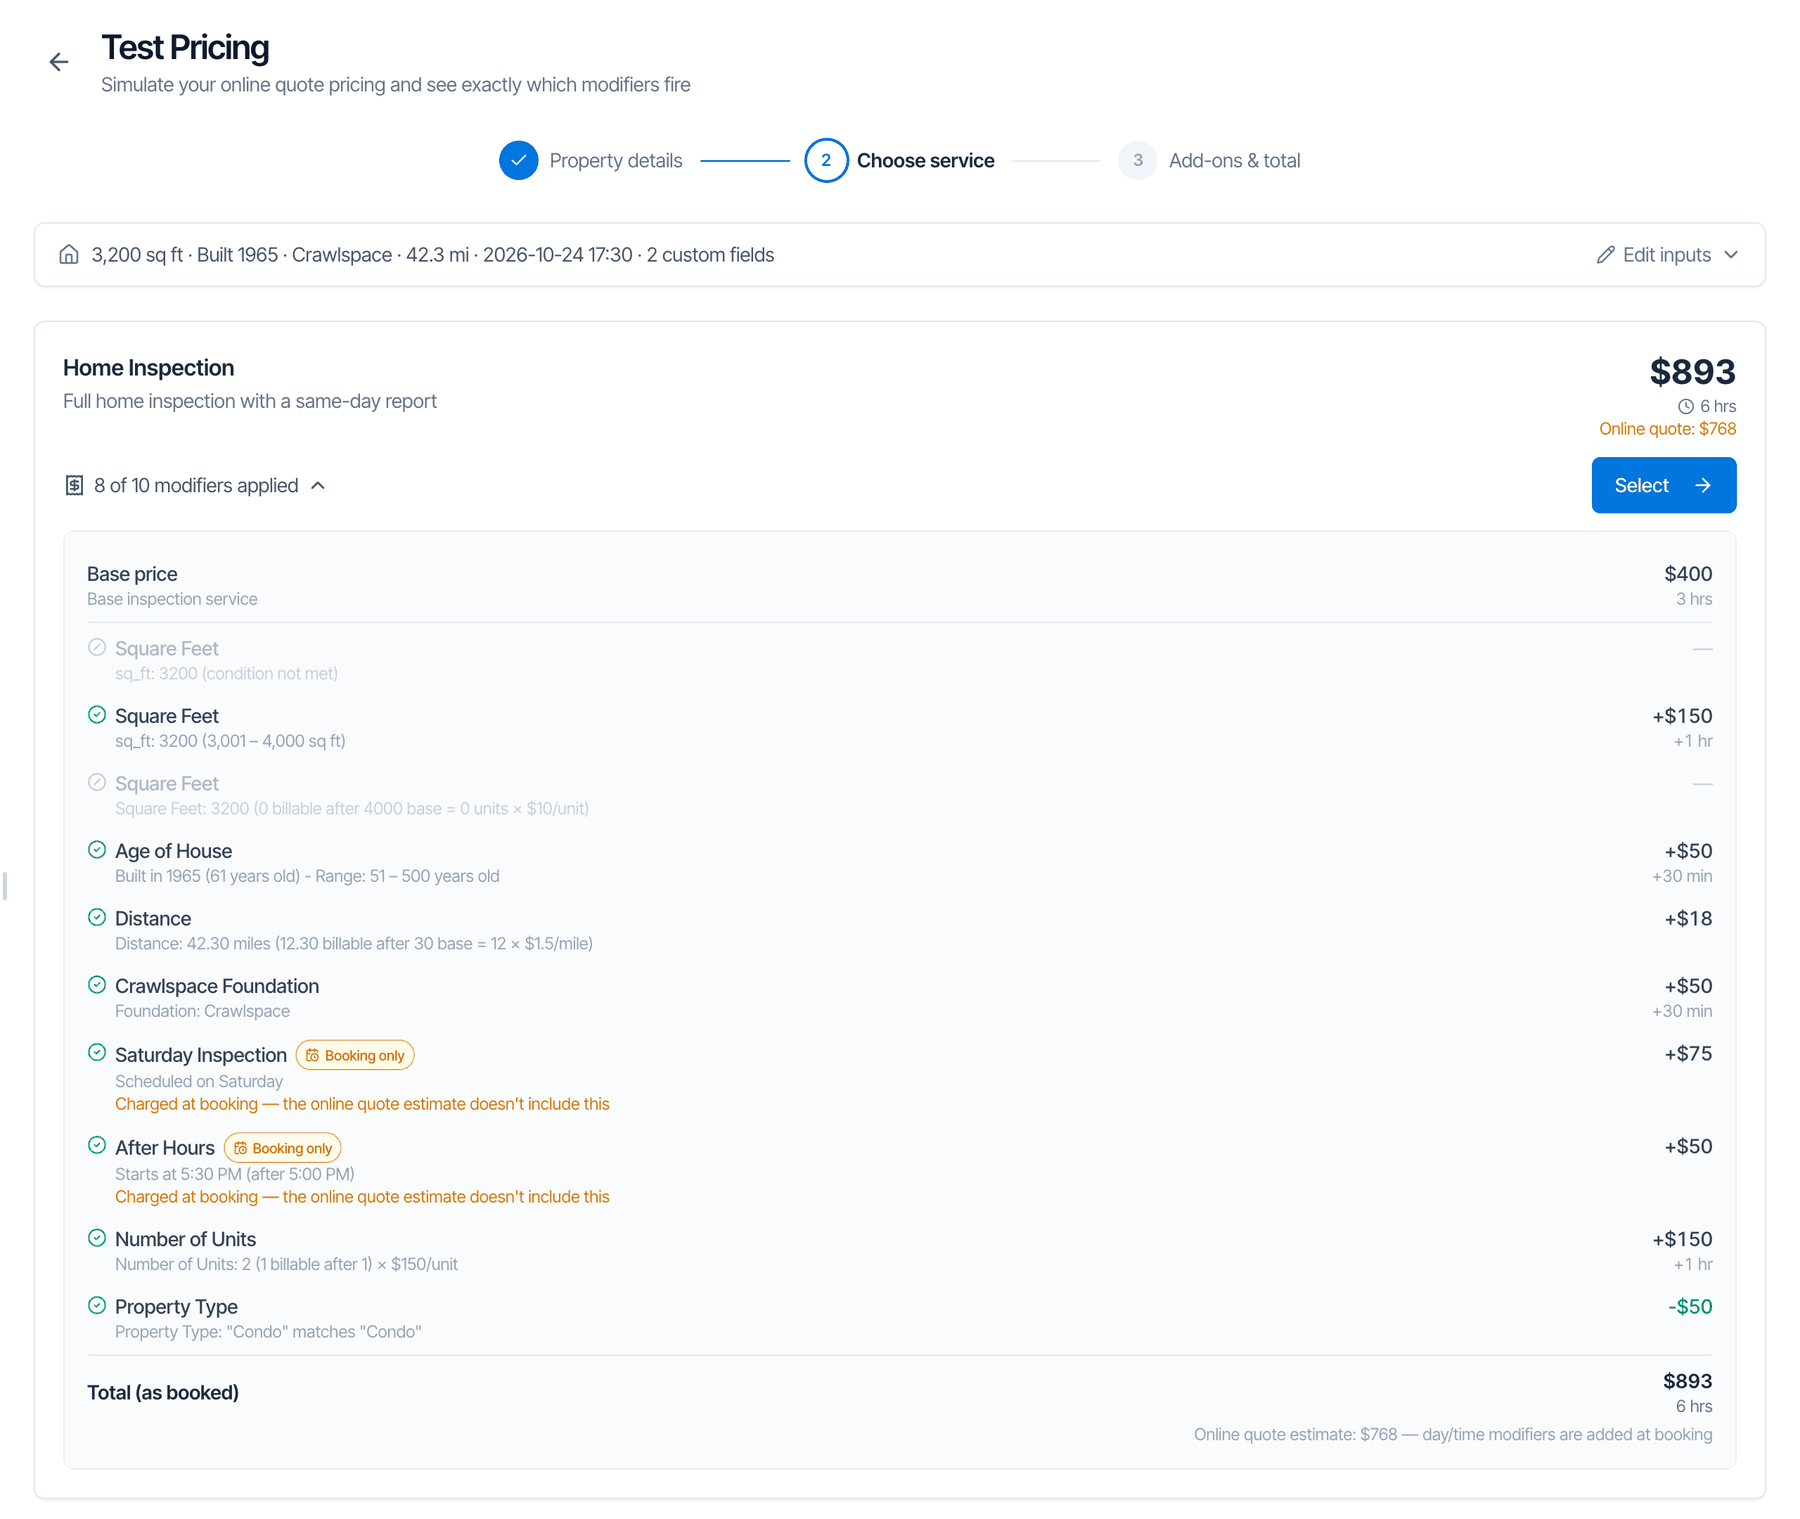Image resolution: width=1800 pixels, height=1519 pixels.
Task: Click the pencil icon next to Edit inputs
Action: 1605,255
